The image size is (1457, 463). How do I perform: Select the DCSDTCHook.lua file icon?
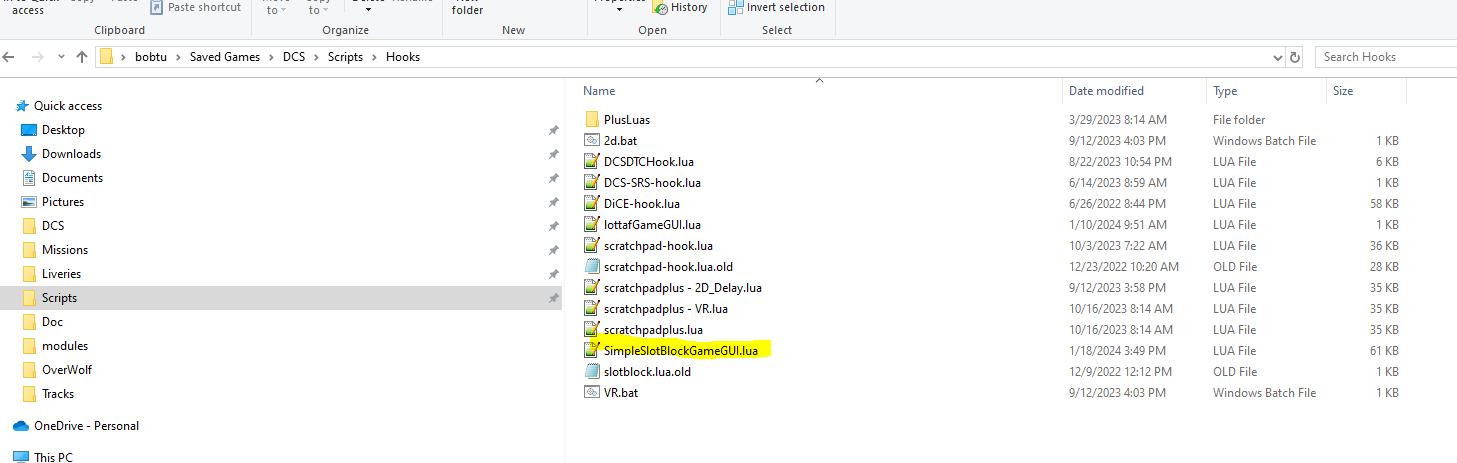pyautogui.click(x=592, y=162)
